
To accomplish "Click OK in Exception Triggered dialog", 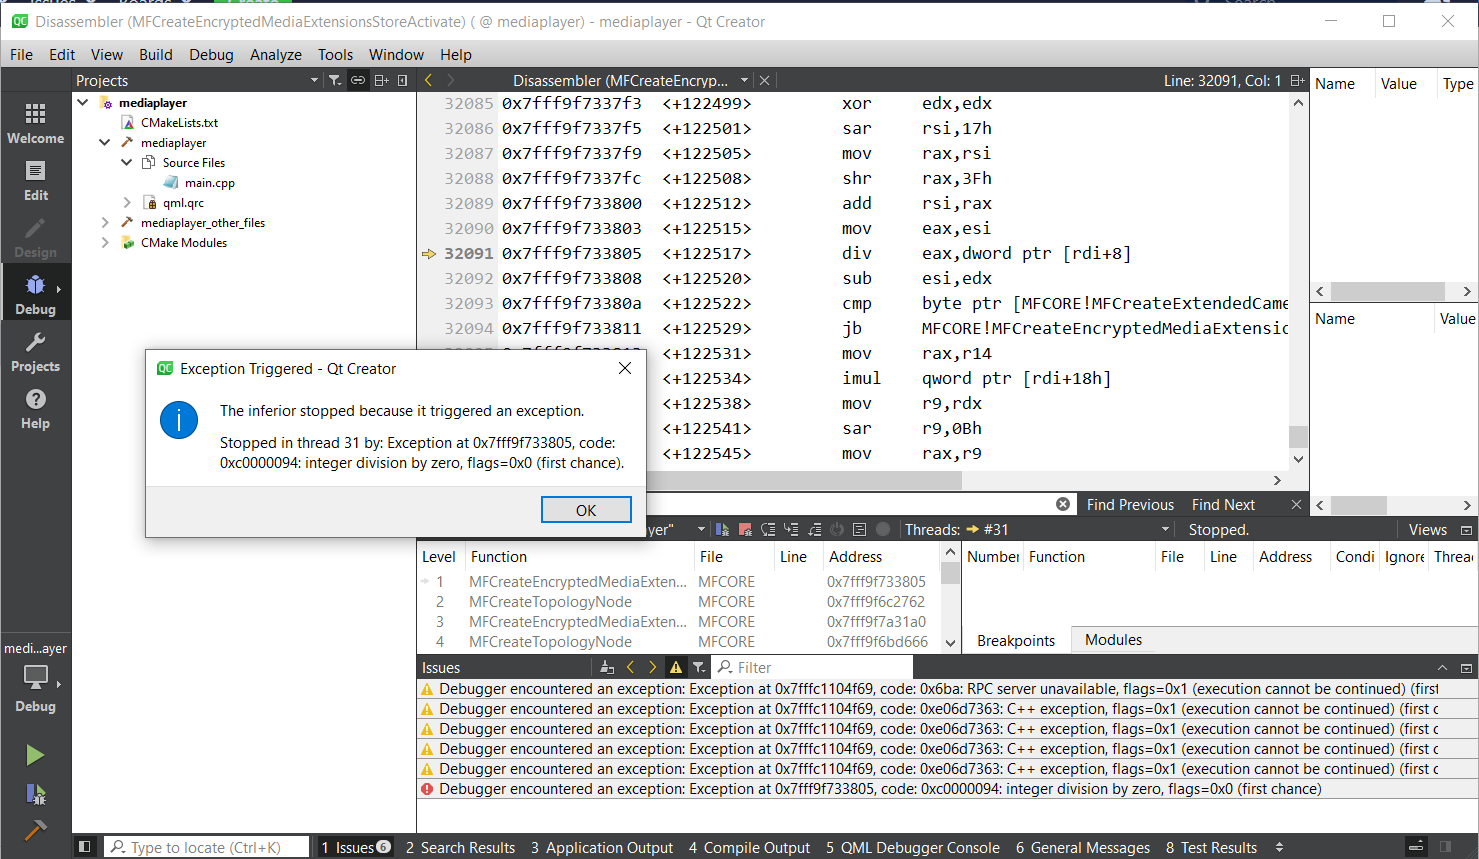I will tap(586, 510).
